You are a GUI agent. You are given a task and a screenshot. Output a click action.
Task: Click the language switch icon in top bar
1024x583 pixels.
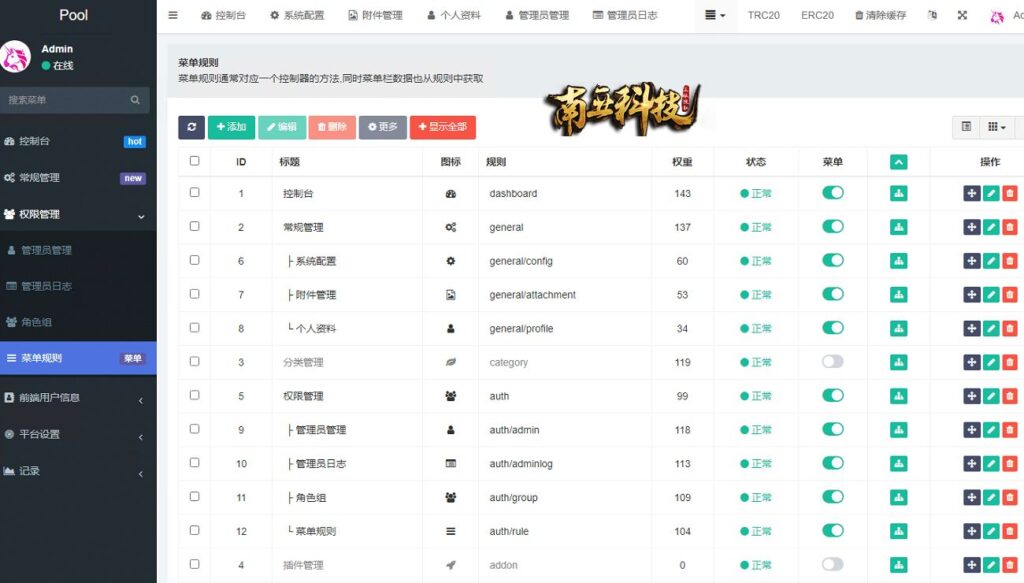click(932, 15)
